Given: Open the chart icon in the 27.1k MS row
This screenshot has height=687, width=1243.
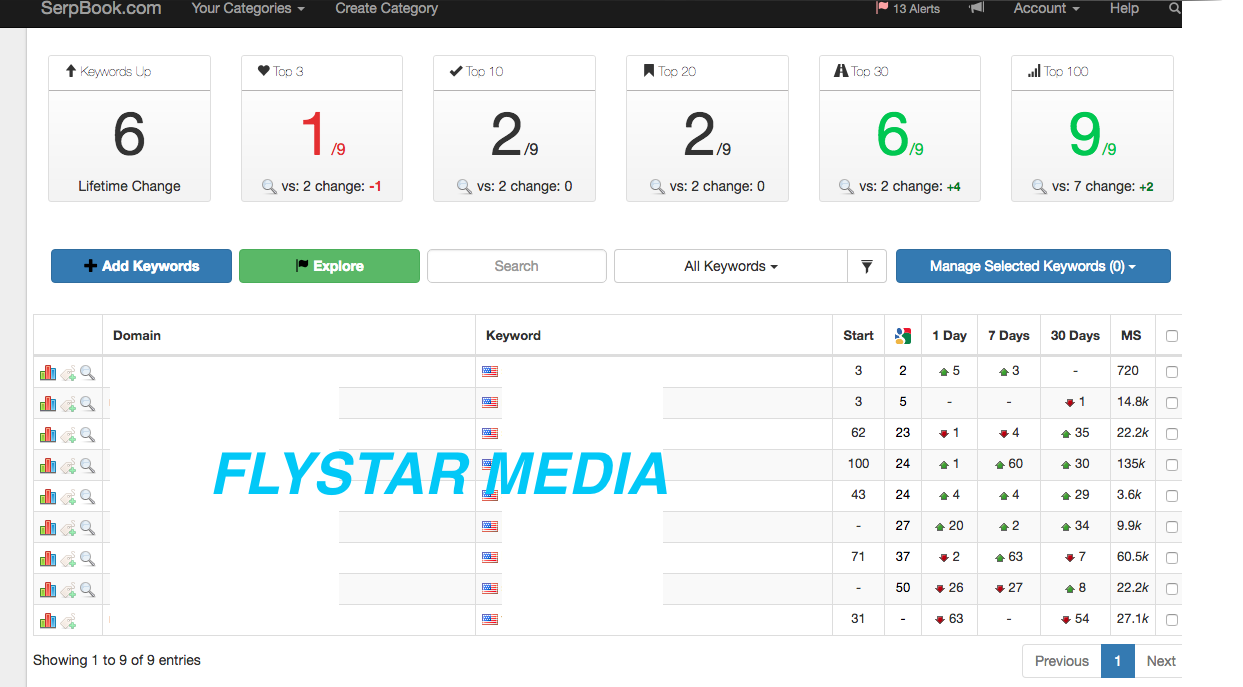Looking at the screenshot, I should click(x=47, y=621).
